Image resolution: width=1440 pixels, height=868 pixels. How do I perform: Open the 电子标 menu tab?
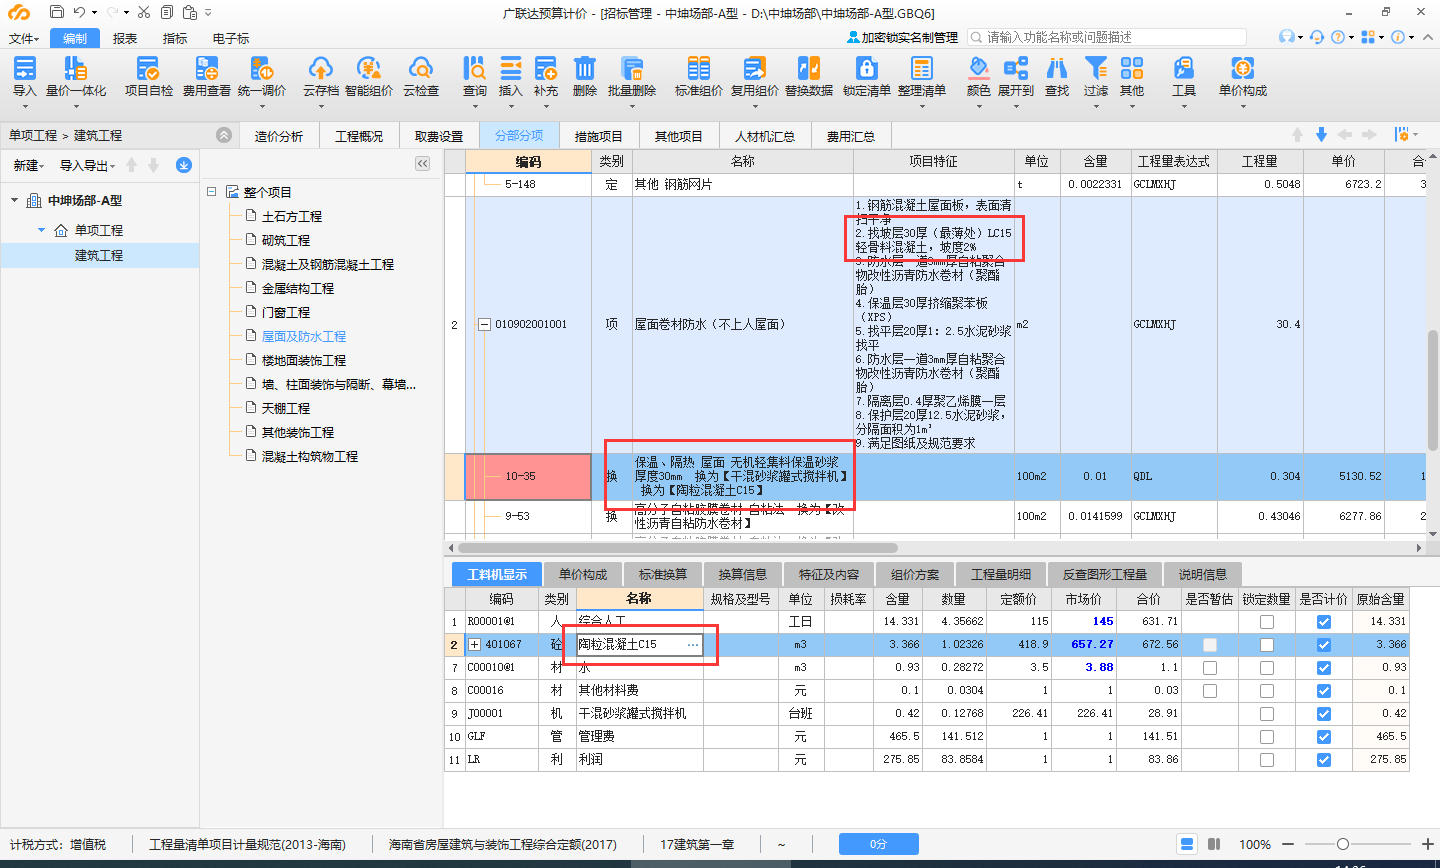[x=231, y=38]
